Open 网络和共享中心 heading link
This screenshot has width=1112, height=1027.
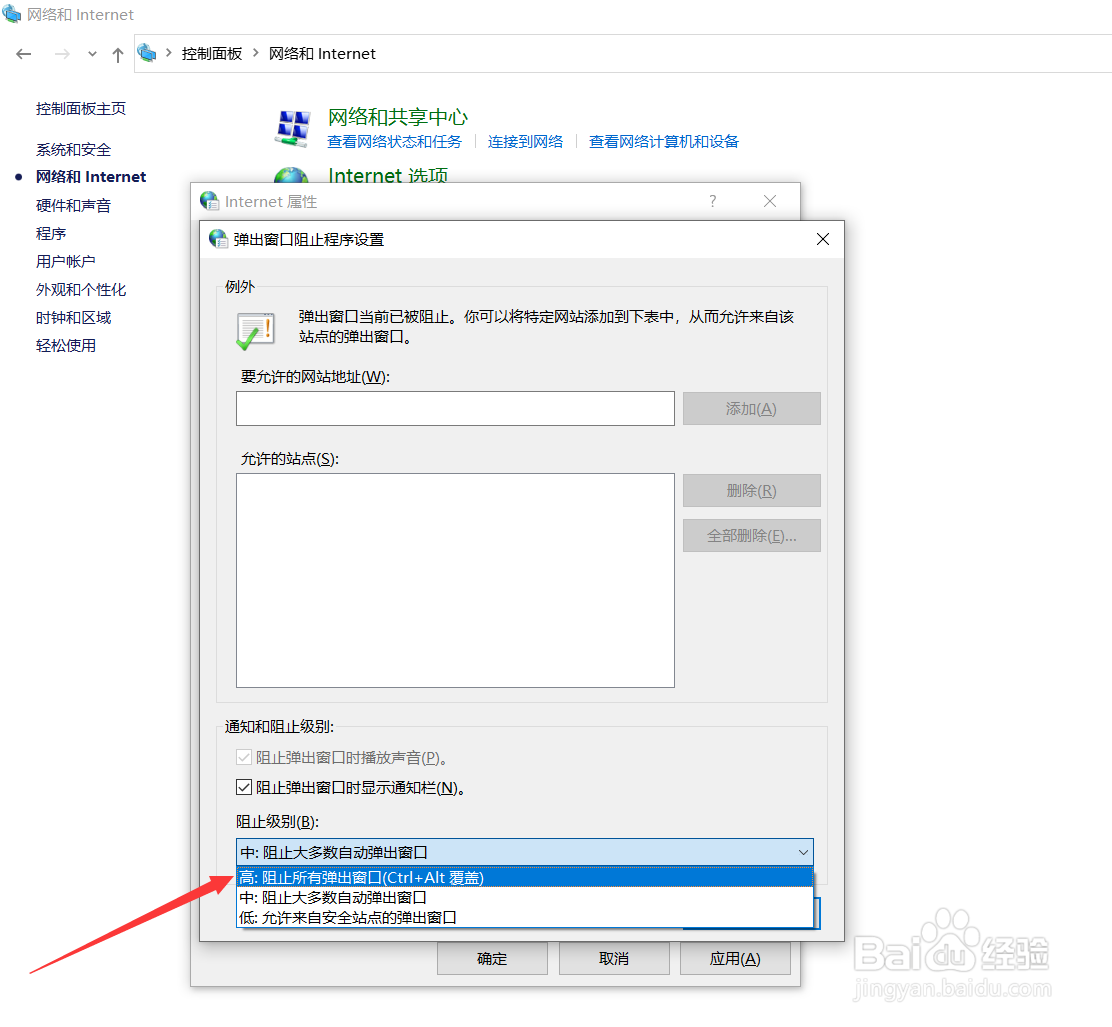coord(398,117)
